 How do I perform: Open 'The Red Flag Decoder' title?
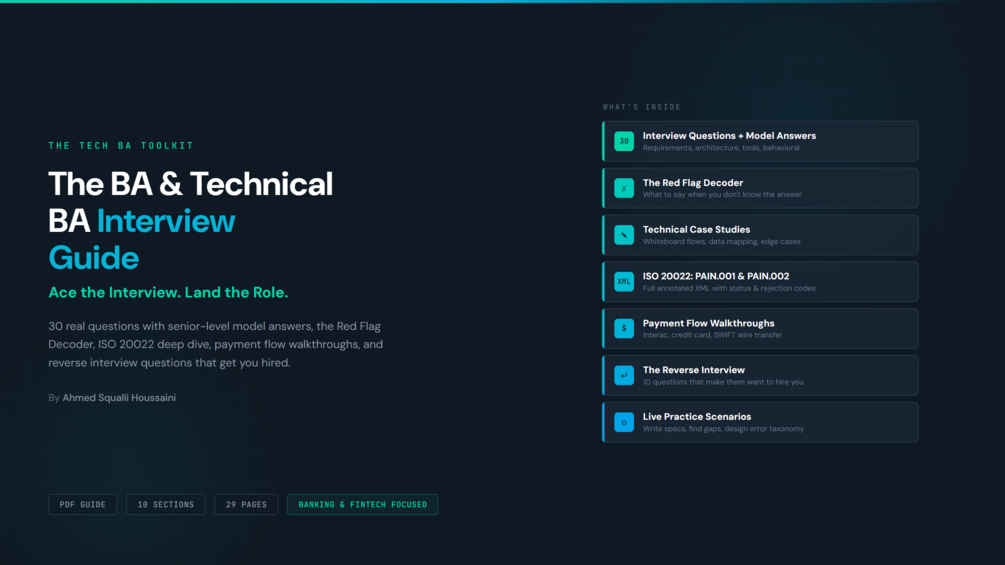[x=693, y=183]
